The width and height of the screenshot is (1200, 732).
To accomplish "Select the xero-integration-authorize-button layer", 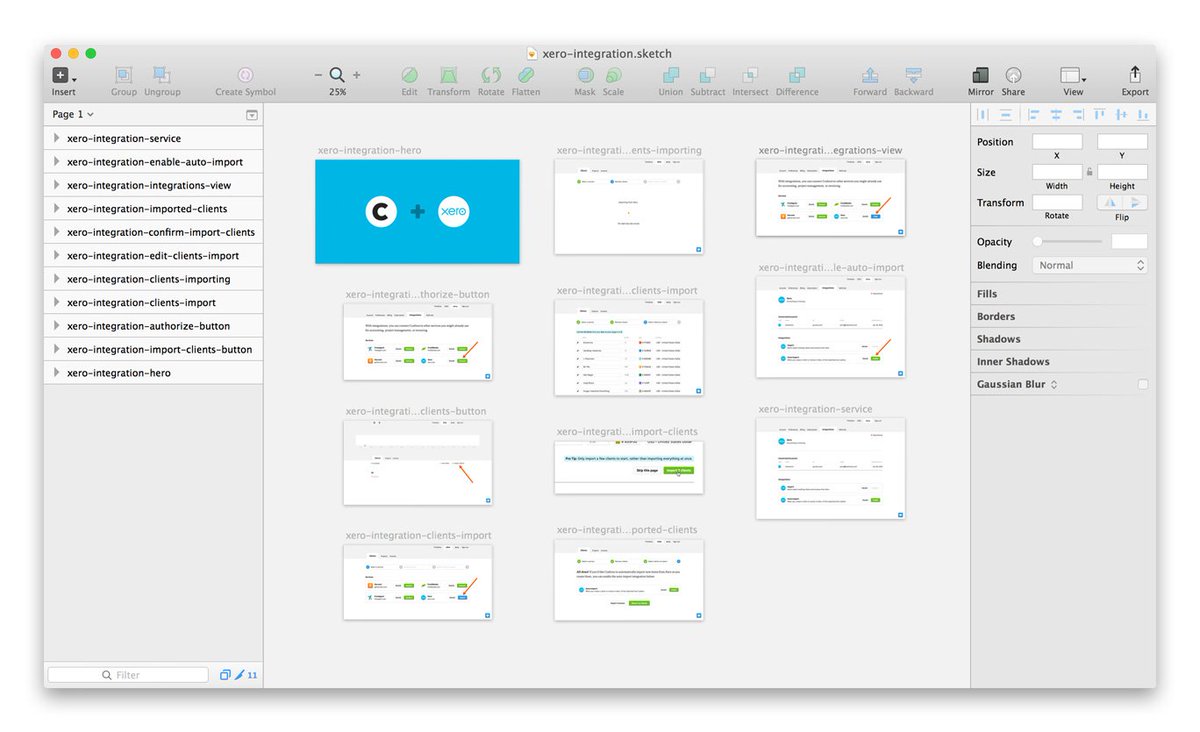I will tap(154, 326).
